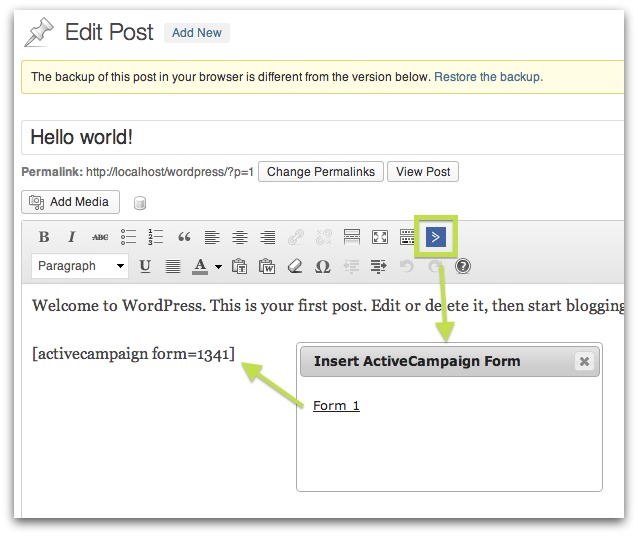
Task: Apply blockquote formatting
Action: click(x=184, y=237)
